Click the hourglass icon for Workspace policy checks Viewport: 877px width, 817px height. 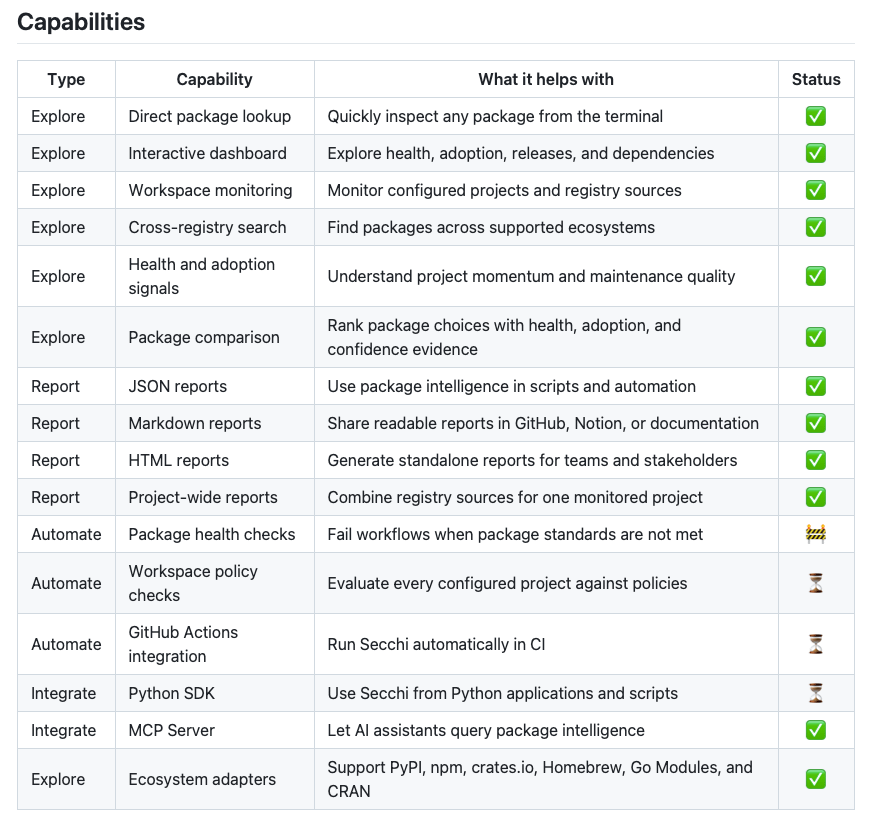tap(815, 583)
